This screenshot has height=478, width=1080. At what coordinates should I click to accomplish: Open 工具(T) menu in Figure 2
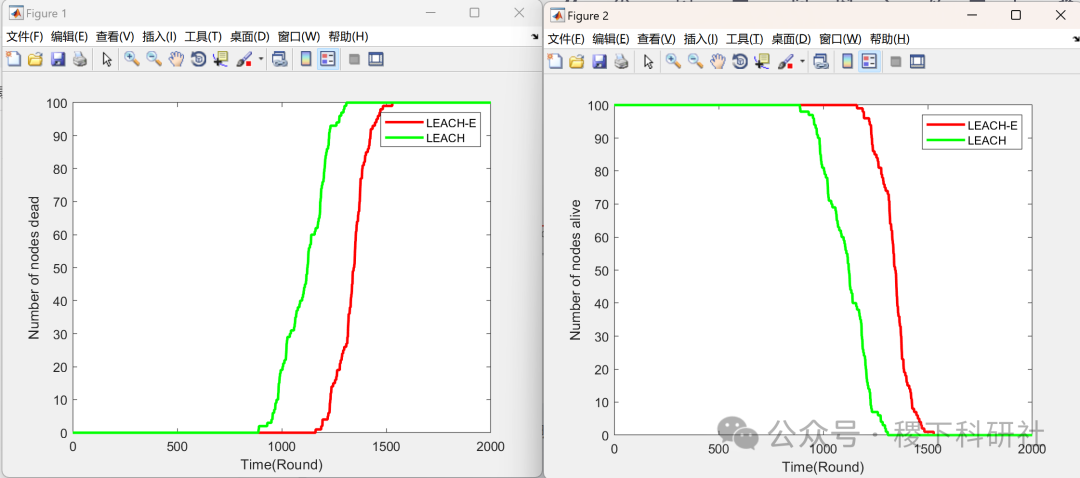(745, 39)
